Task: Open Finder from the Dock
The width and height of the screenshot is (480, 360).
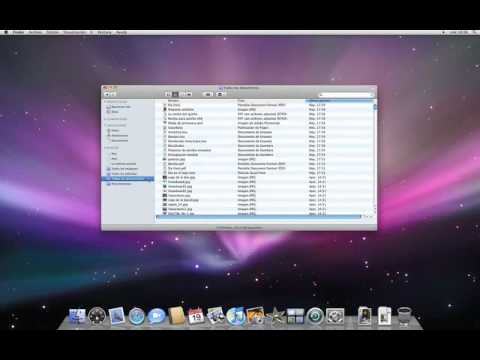Action: (x=77, y=316)
